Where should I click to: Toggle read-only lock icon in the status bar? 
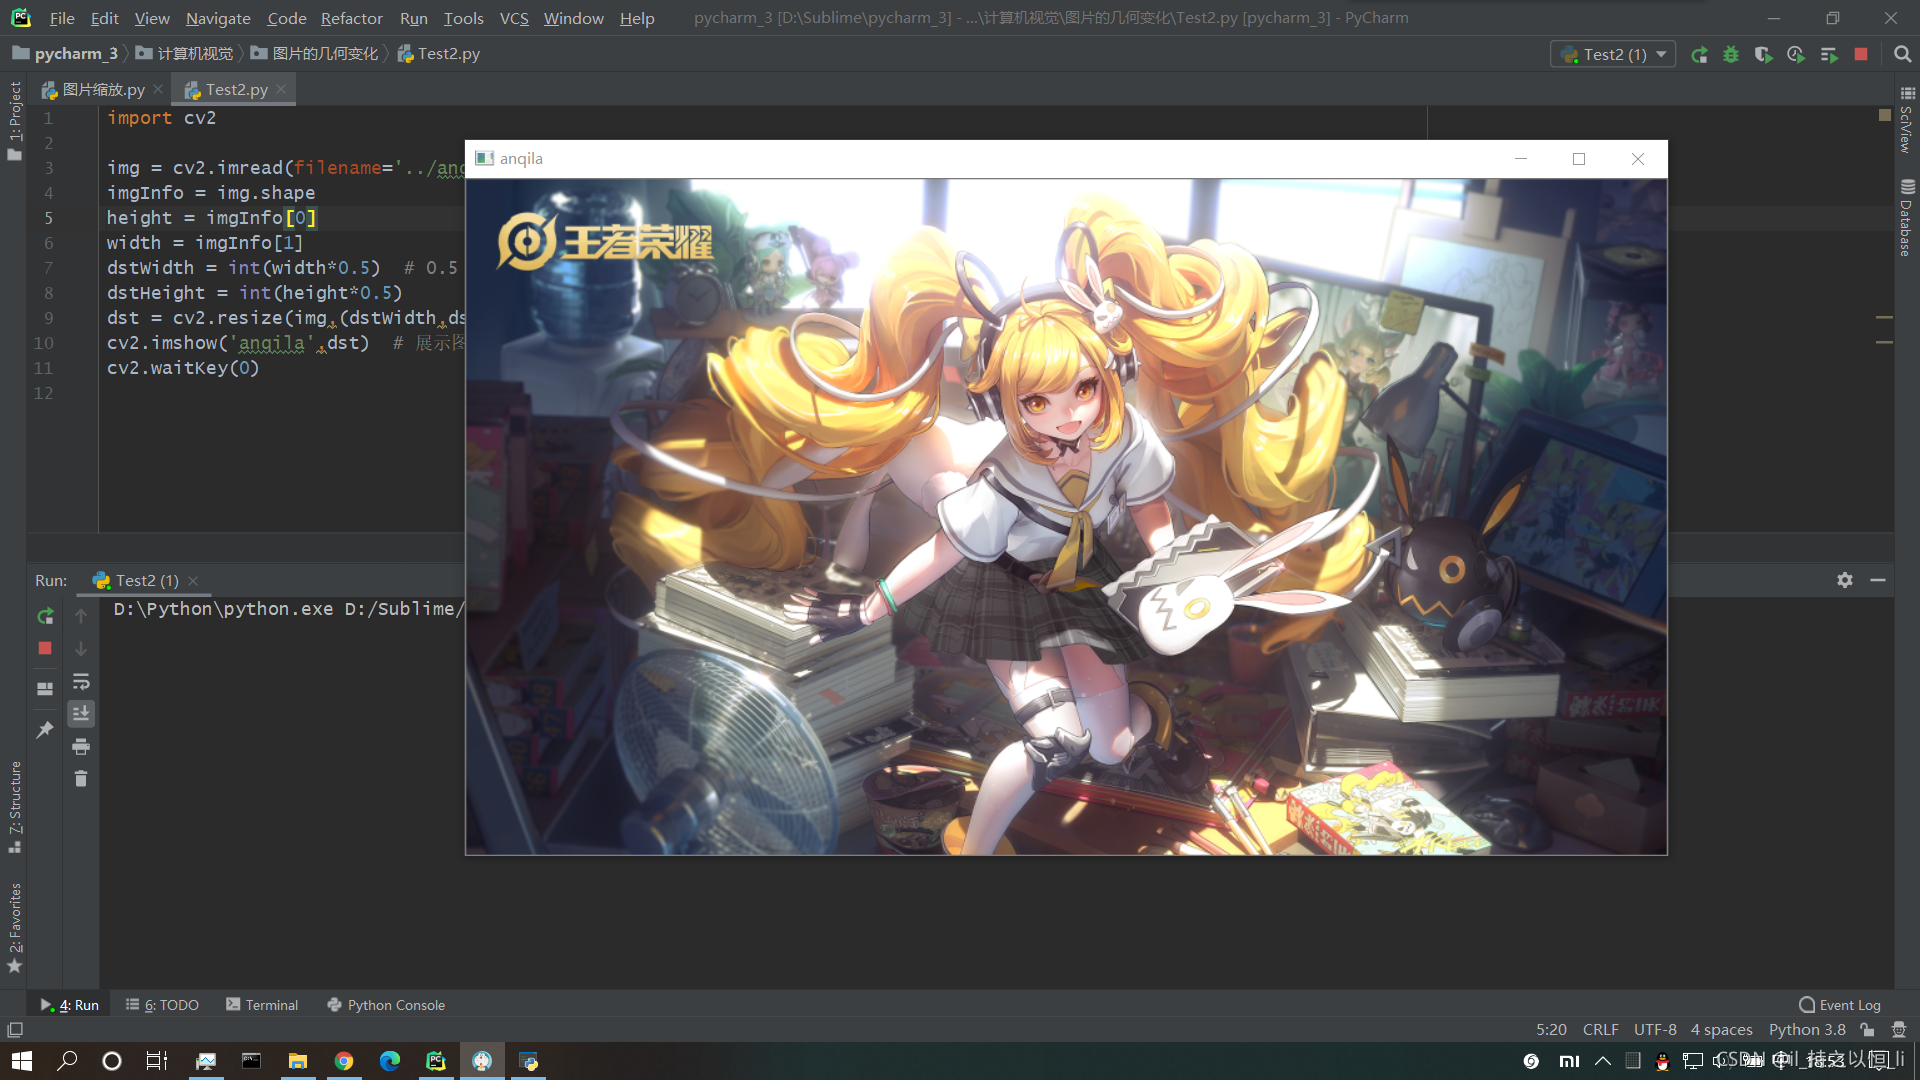pos(1867,1030)
